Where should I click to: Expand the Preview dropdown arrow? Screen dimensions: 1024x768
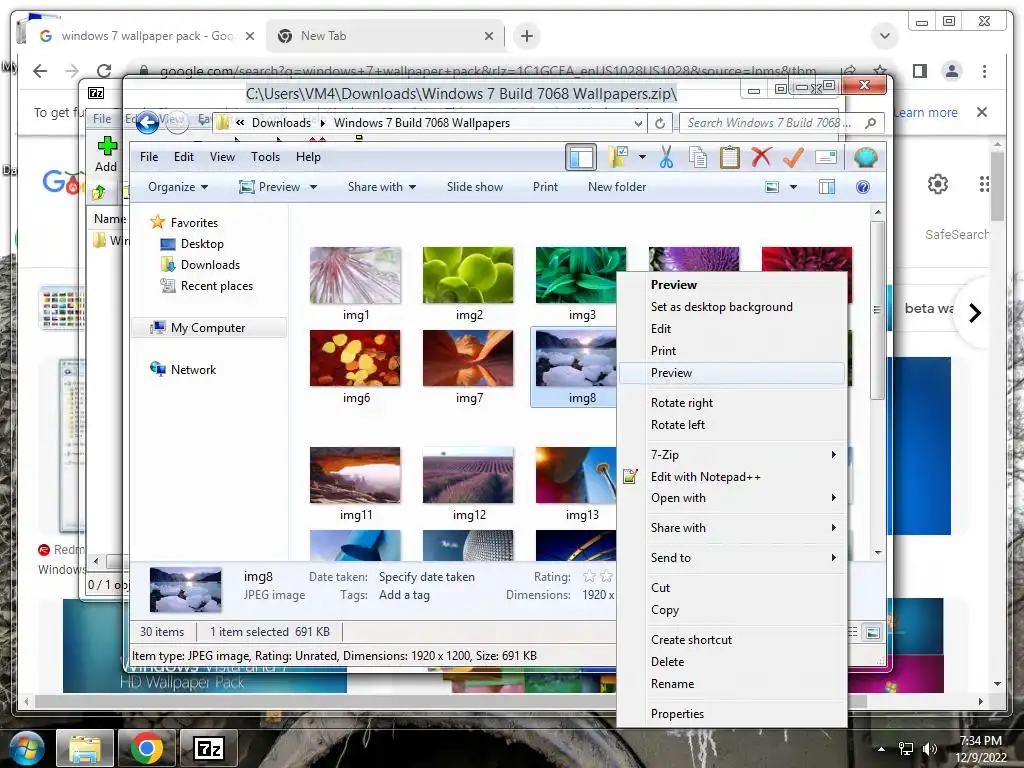pyautogui.click(x=313, y=187)
